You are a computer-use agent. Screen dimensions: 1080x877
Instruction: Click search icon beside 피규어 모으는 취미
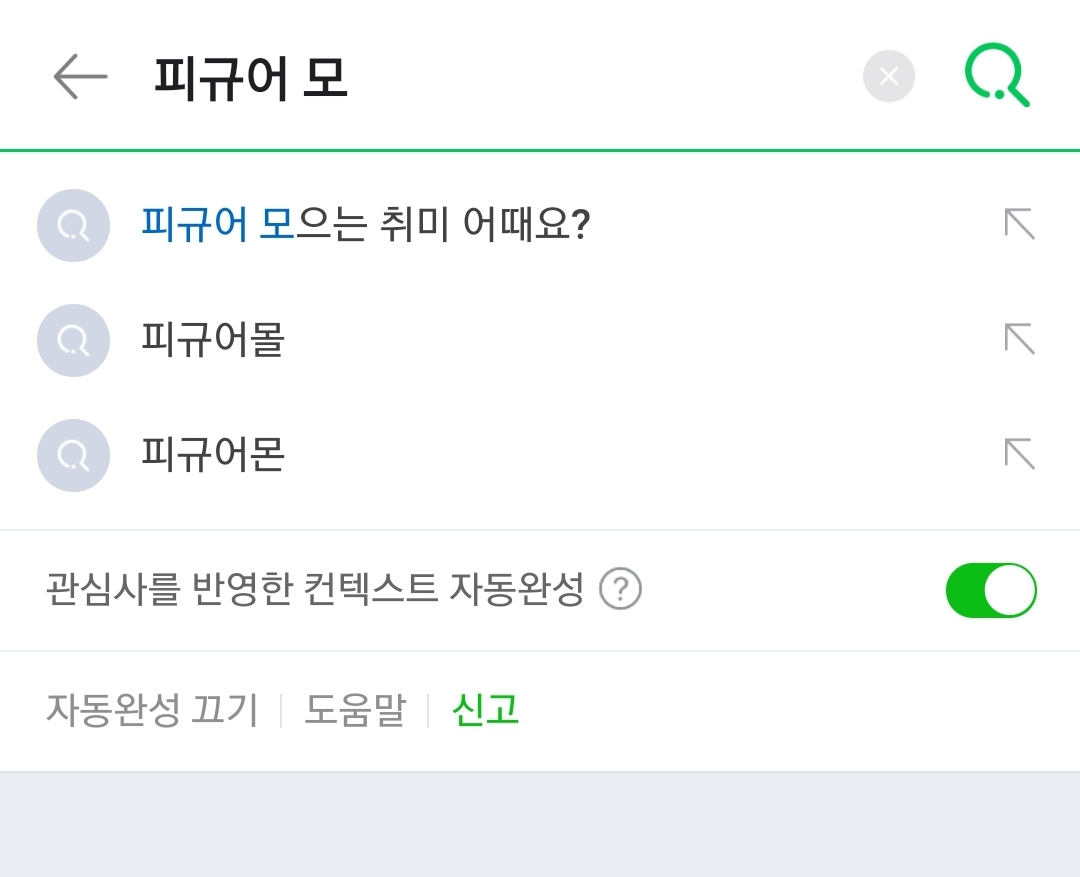pyautogui.click(x=73, y=225)
